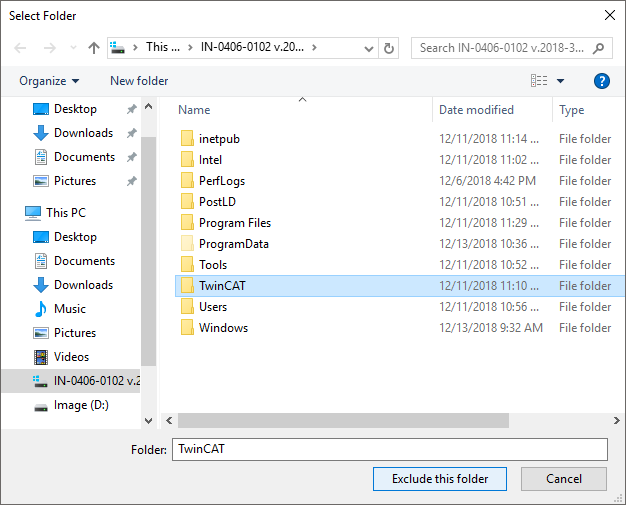Refresh the folder listing

[x=388, y=49]
